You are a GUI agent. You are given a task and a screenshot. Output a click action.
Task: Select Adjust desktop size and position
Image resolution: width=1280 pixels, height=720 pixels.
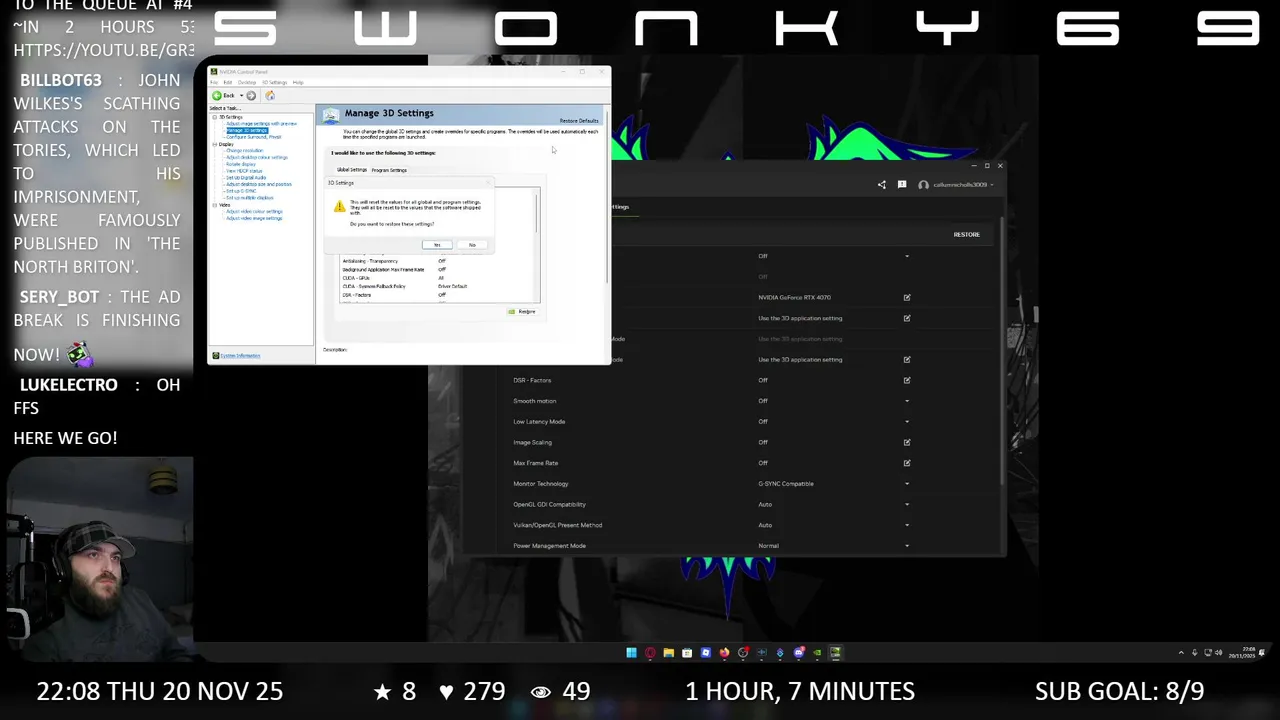click(259, 184)
